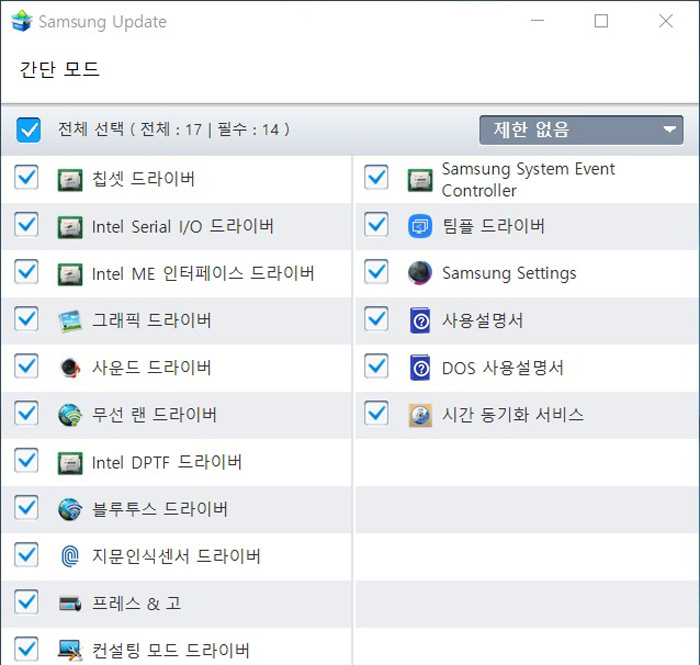Uncheck Samsung System Event Controller checkbox

coord(376,178)
